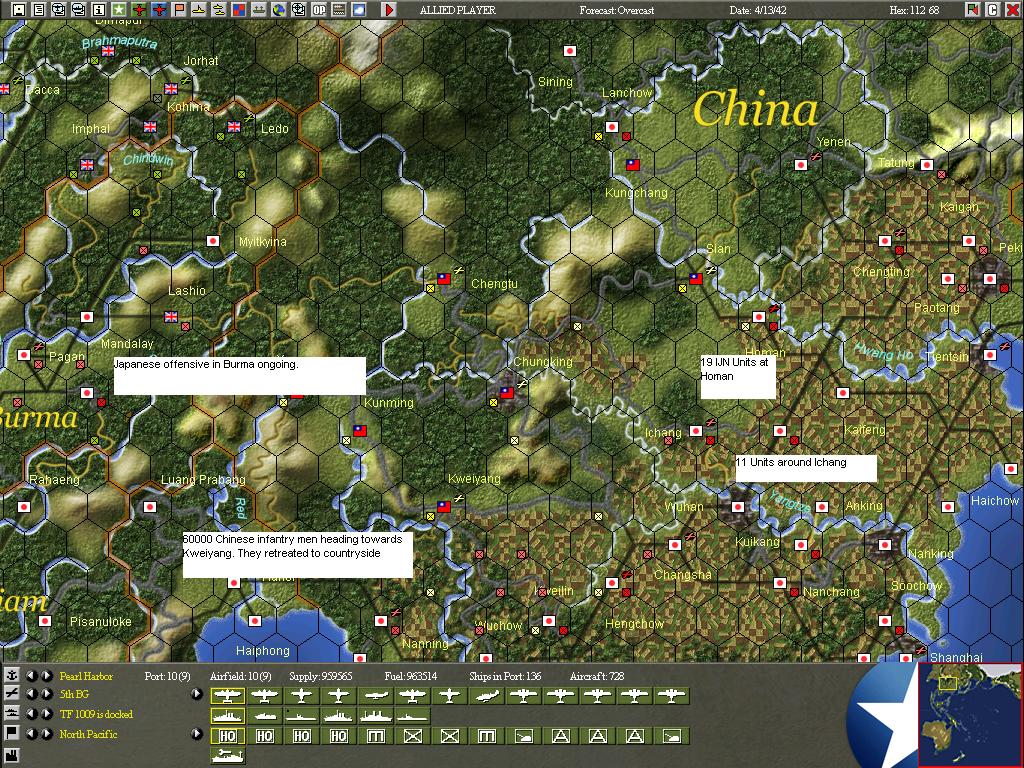
Task: Click the cloud weather toolbar icon
Action: click(x=359, y=10)
